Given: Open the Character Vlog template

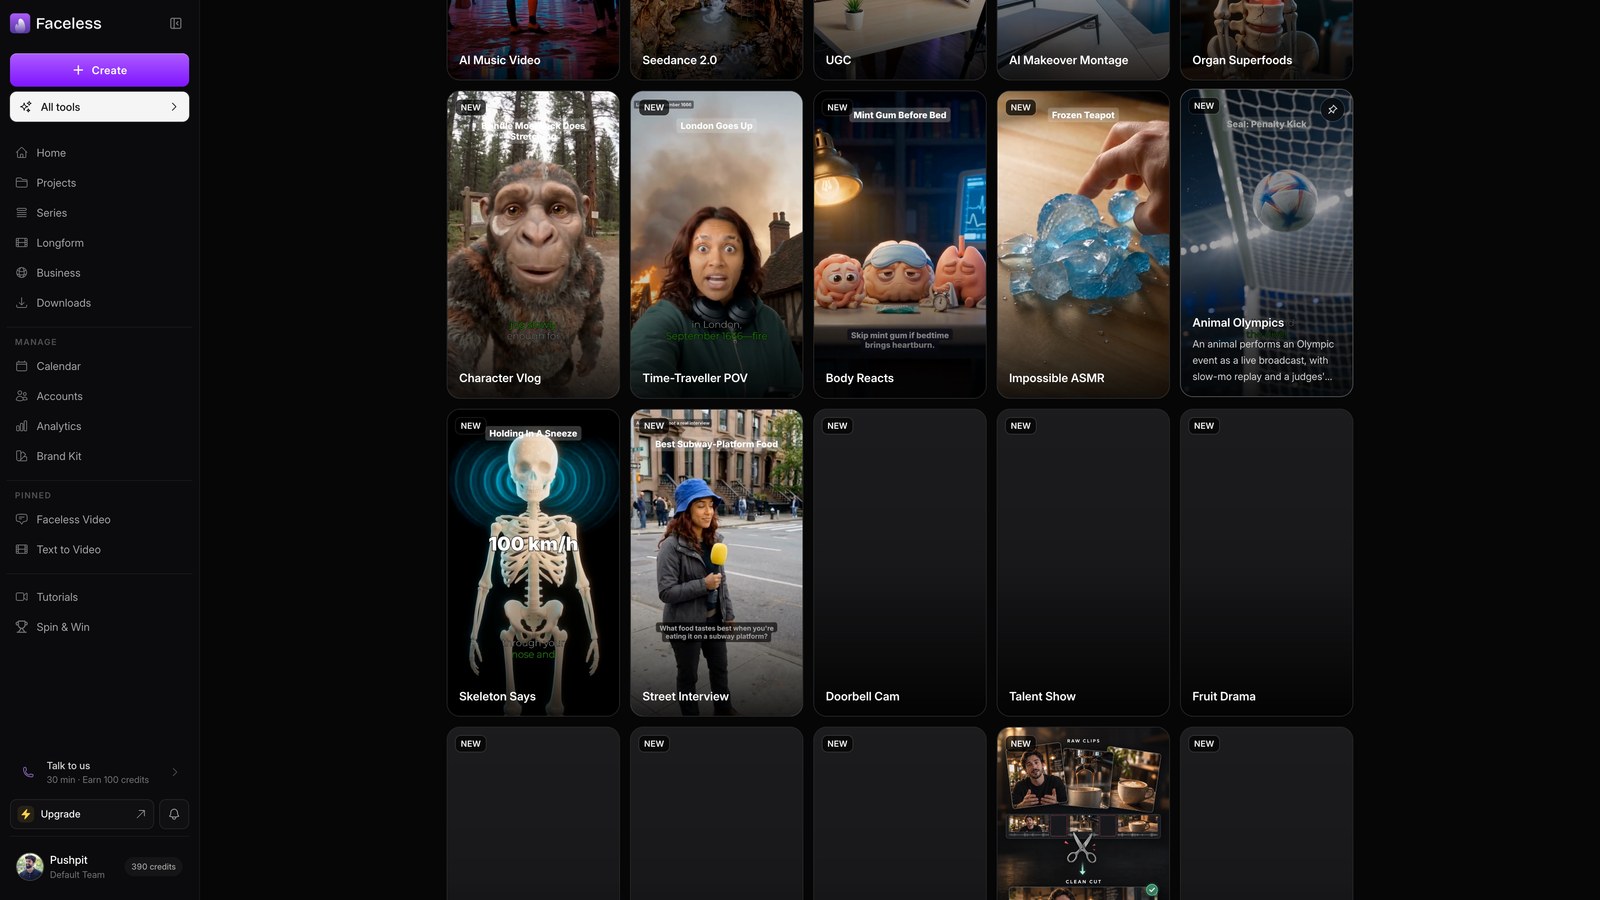Looking at the screenshot, I should click(x=533, y=245).
